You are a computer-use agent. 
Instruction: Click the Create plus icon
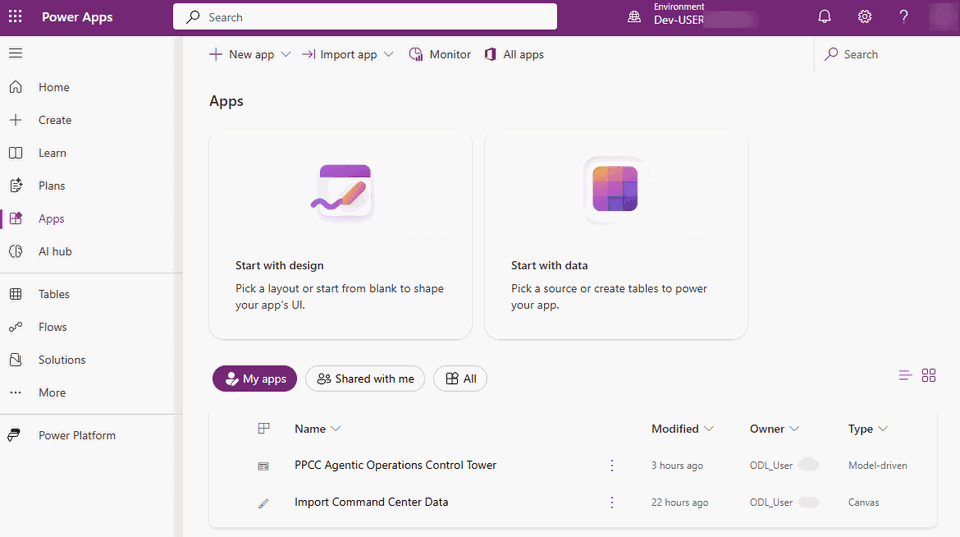click(x=15, y=120)
